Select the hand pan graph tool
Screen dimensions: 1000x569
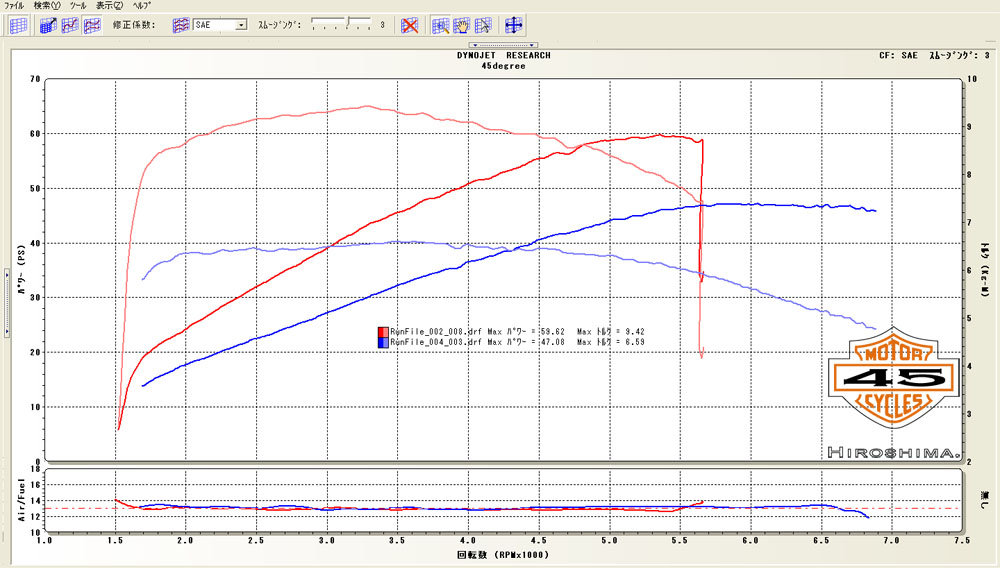pos(461,25)
